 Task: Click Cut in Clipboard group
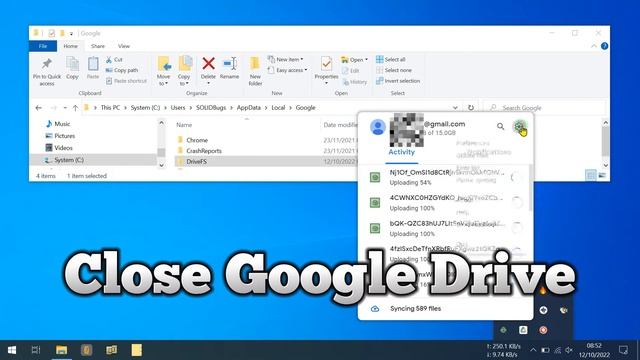[x=114, y=60]
